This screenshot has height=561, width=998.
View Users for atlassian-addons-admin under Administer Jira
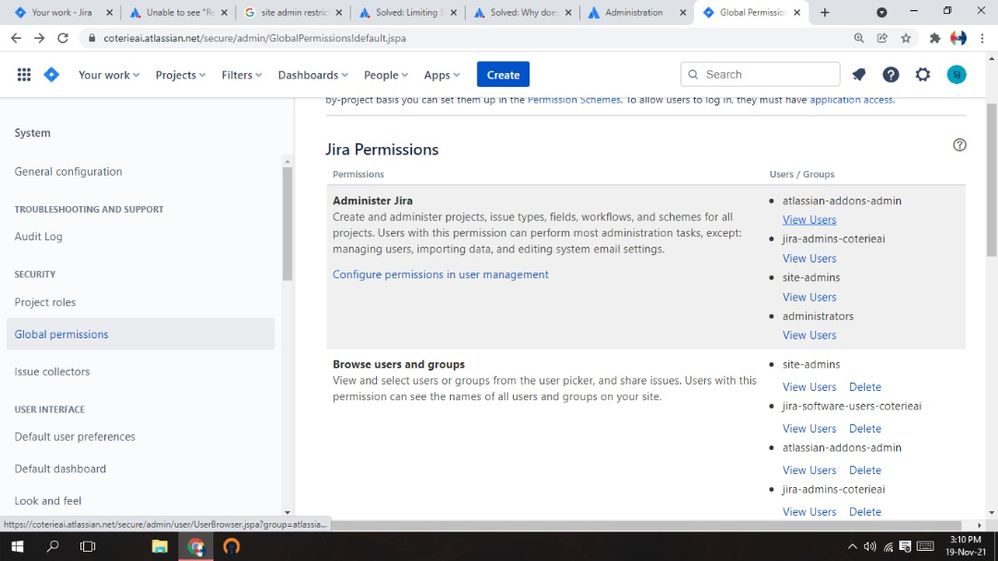click(809, 220)
